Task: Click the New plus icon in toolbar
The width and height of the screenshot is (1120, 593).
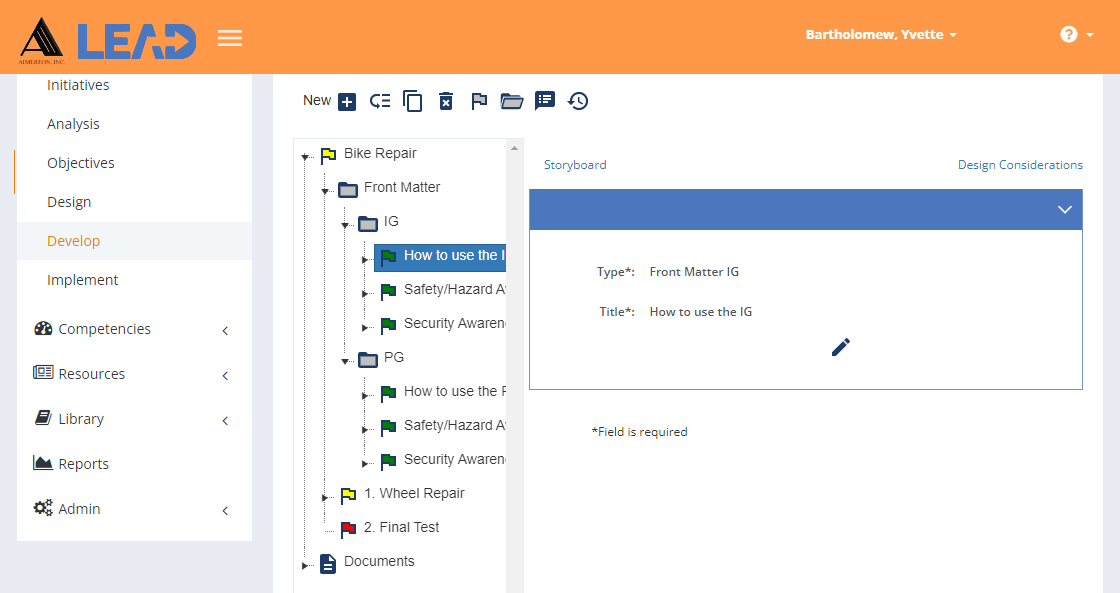Action: 347,101
